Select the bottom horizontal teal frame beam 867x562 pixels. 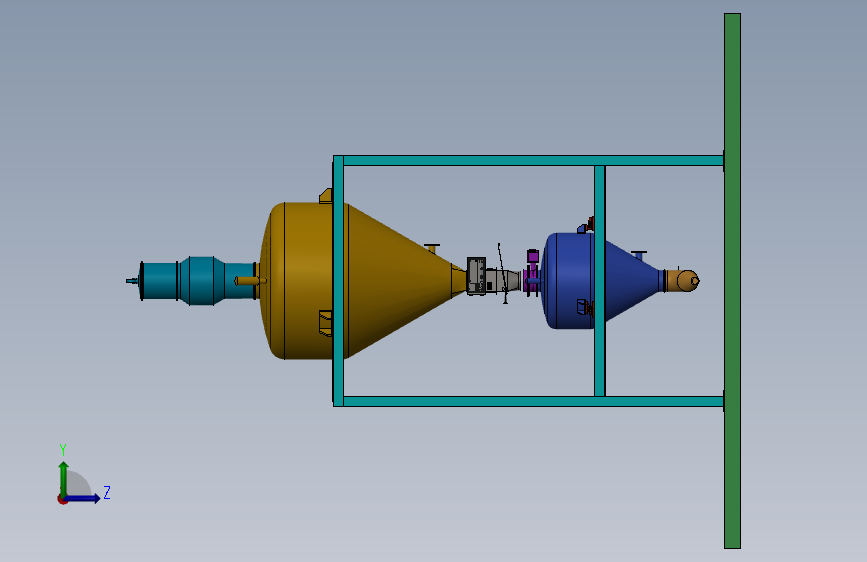point(533,401)
